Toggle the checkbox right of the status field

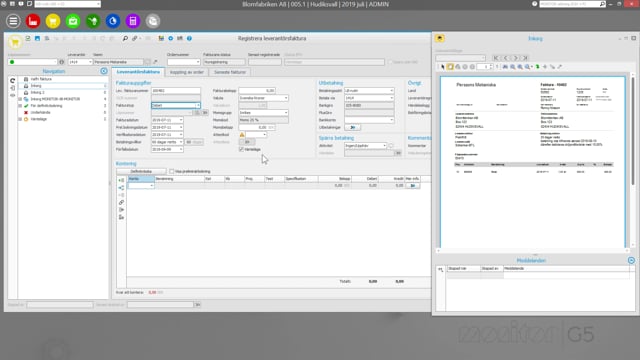390,62
